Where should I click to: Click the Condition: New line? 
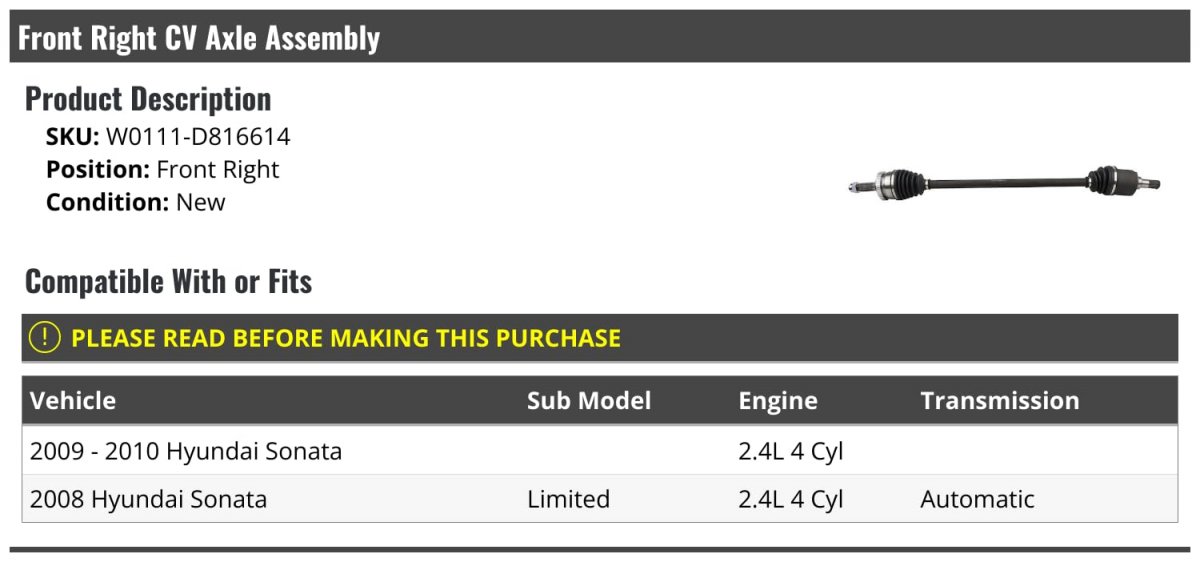click(x=136, y=202)
